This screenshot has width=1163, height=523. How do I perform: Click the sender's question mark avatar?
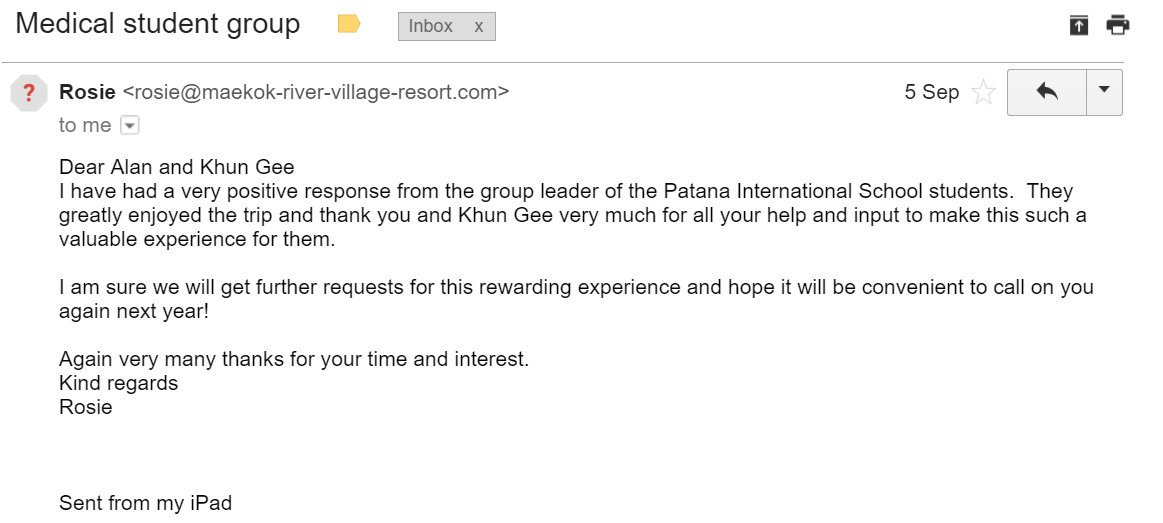29,93
